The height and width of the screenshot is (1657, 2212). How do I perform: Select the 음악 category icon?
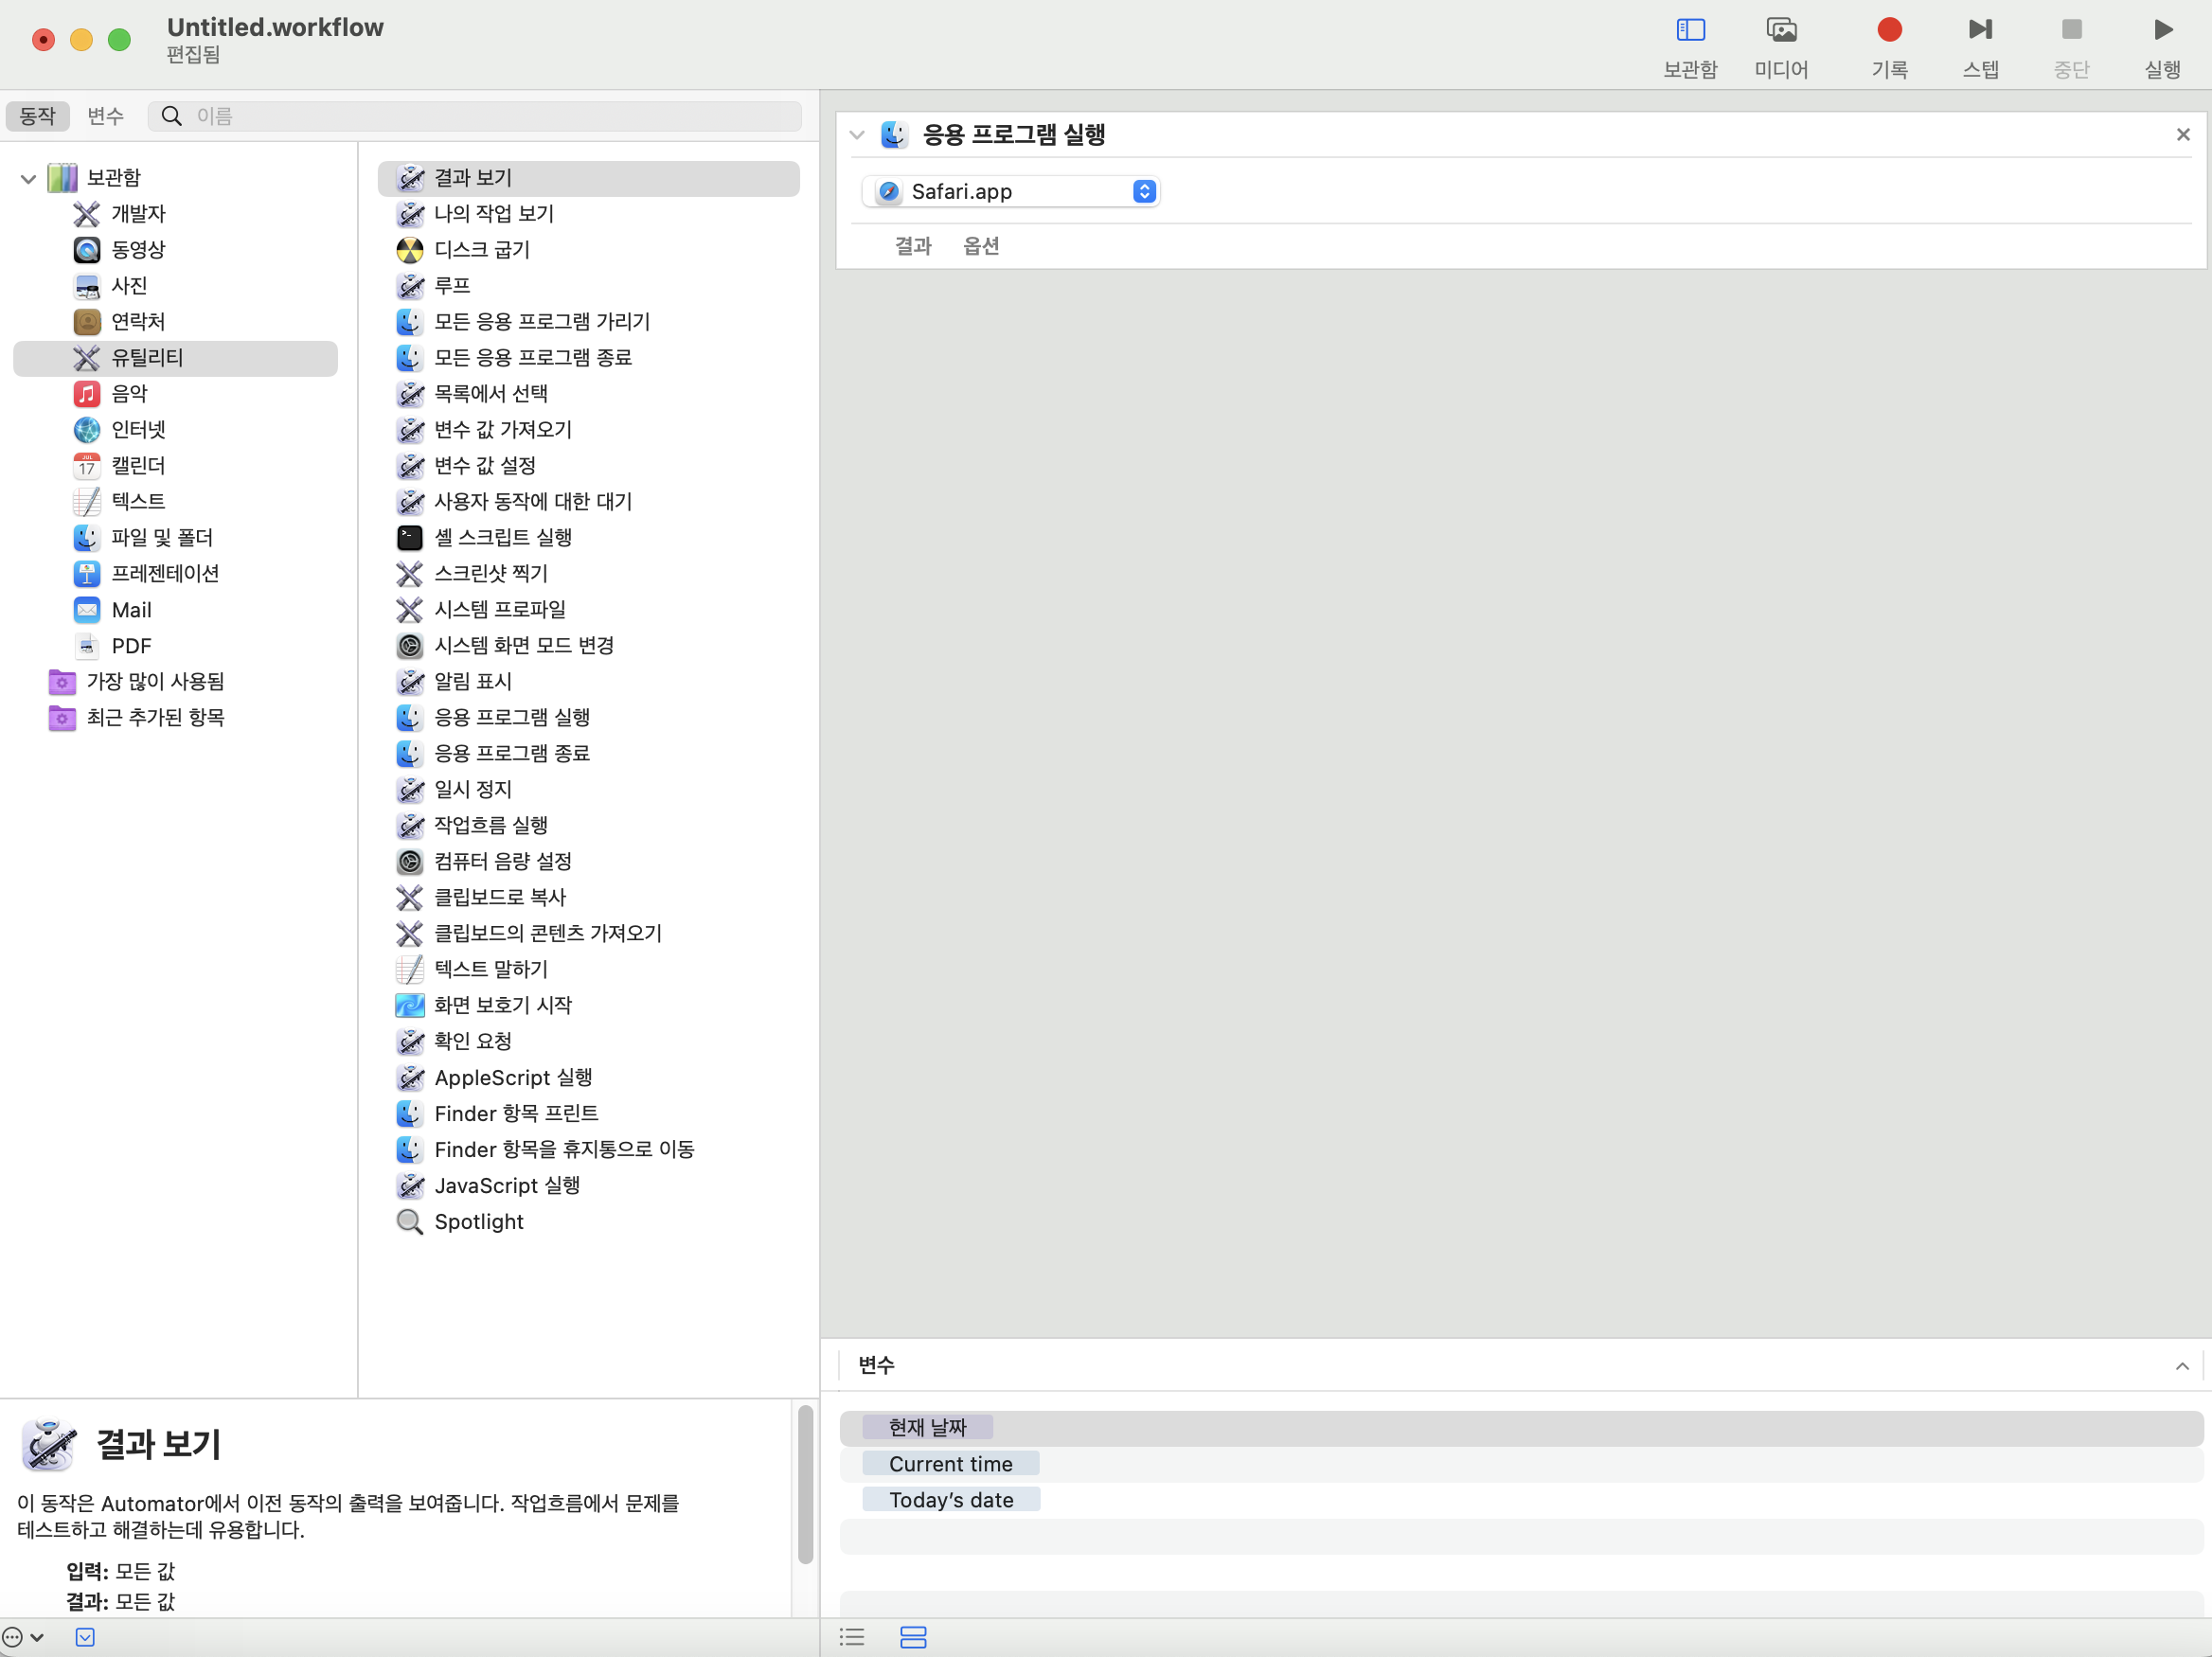pos(87,394)
